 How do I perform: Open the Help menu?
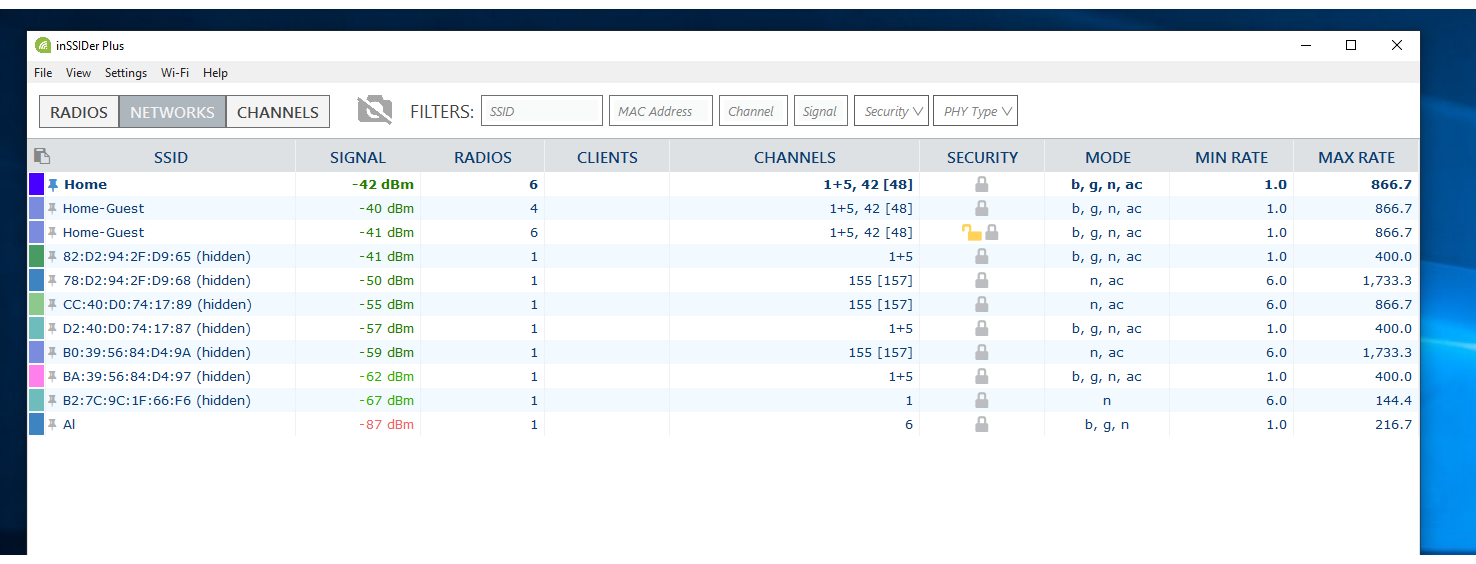(215, 73)
